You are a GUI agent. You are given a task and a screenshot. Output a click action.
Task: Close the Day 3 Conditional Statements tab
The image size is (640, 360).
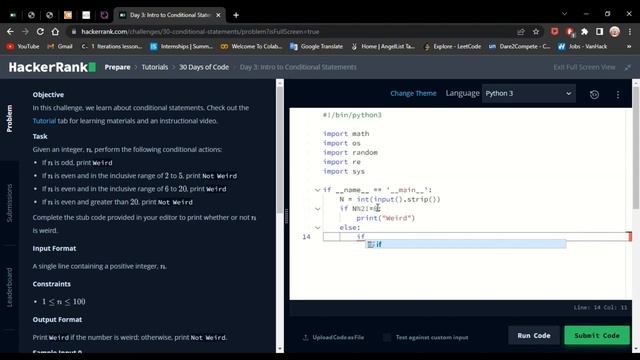(218, 15)
